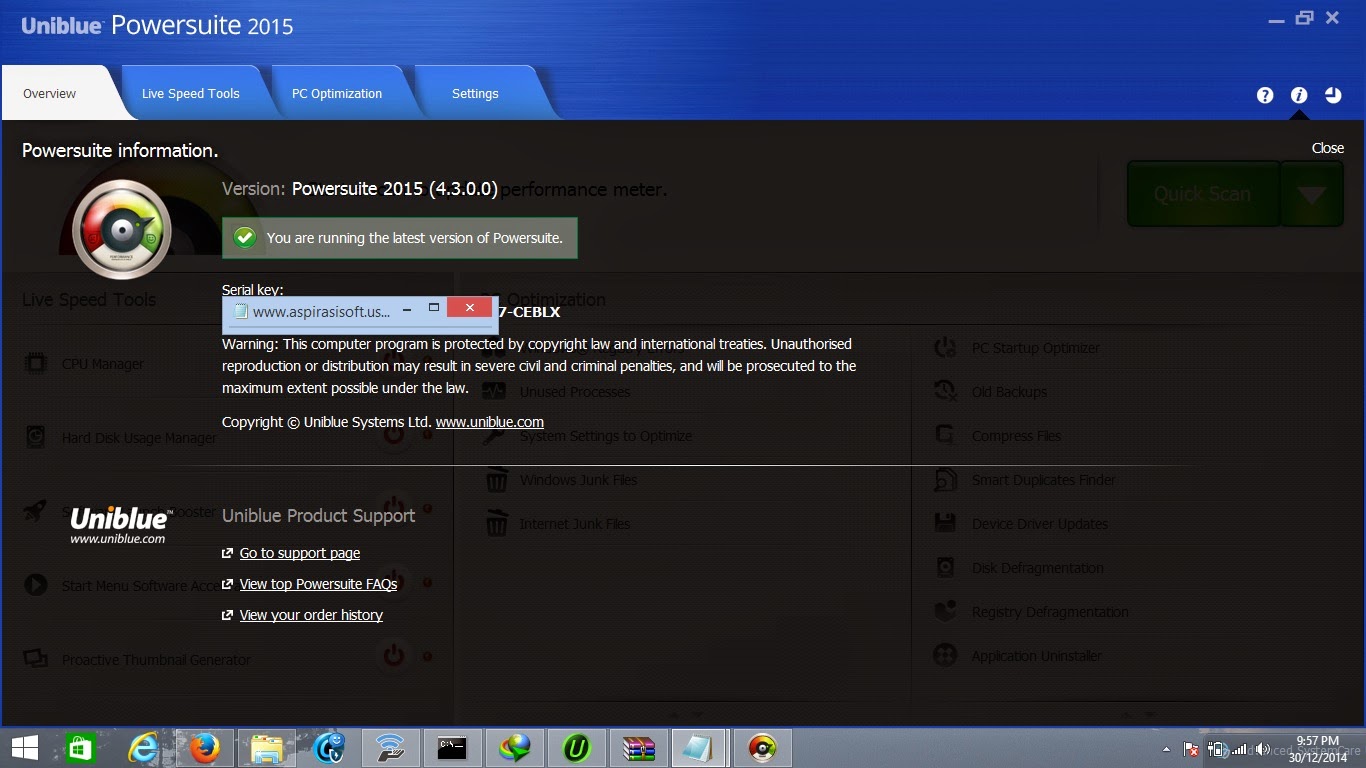Open the Windows Start button
Screen dimensions: 1366x768
click(x=24, y=748)
